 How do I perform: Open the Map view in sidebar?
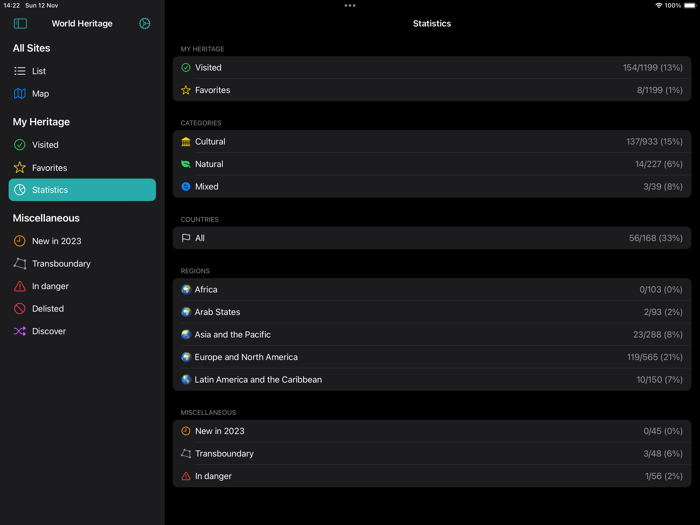coord(82,94)
